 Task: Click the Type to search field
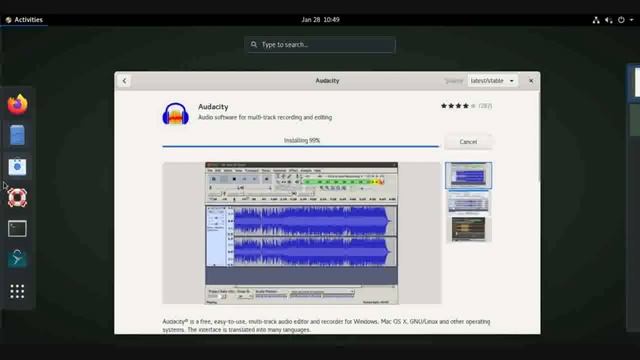(320, 44)
